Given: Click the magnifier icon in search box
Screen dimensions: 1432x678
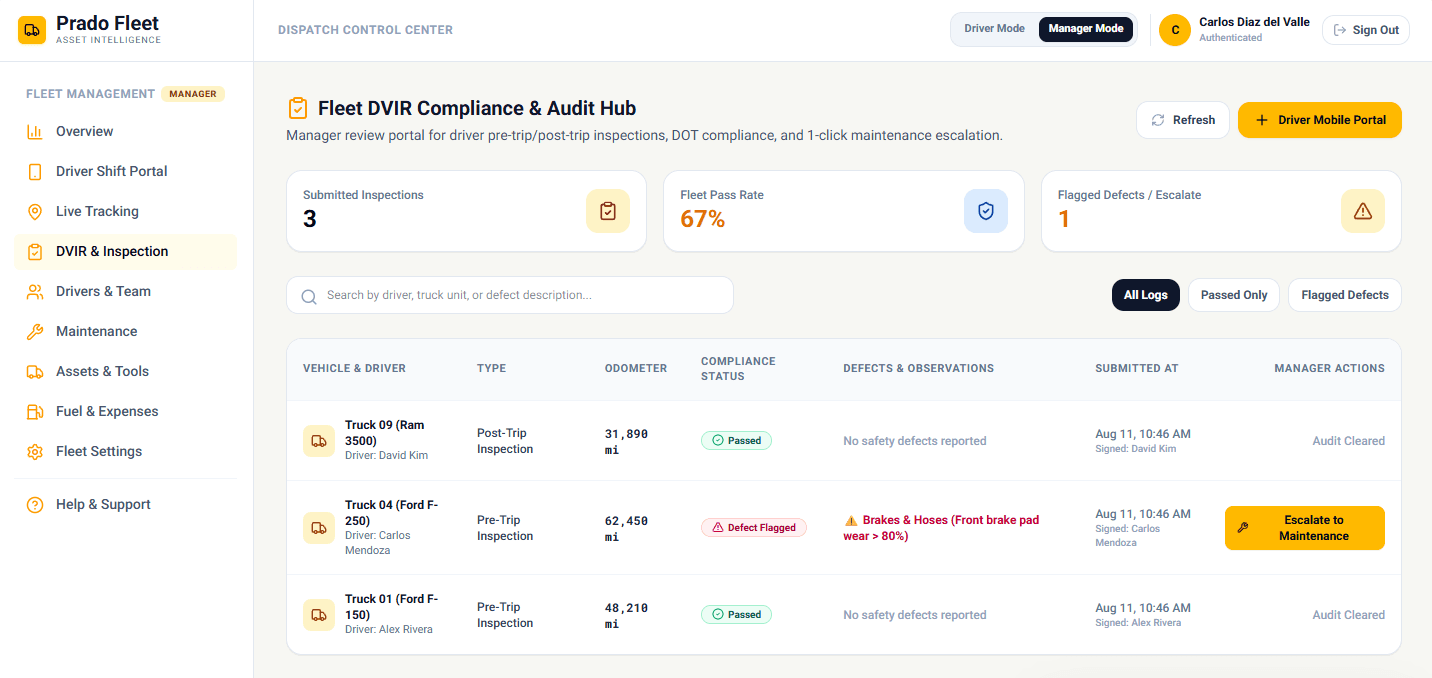Looking at the screenshot, I should pos(309,296).
